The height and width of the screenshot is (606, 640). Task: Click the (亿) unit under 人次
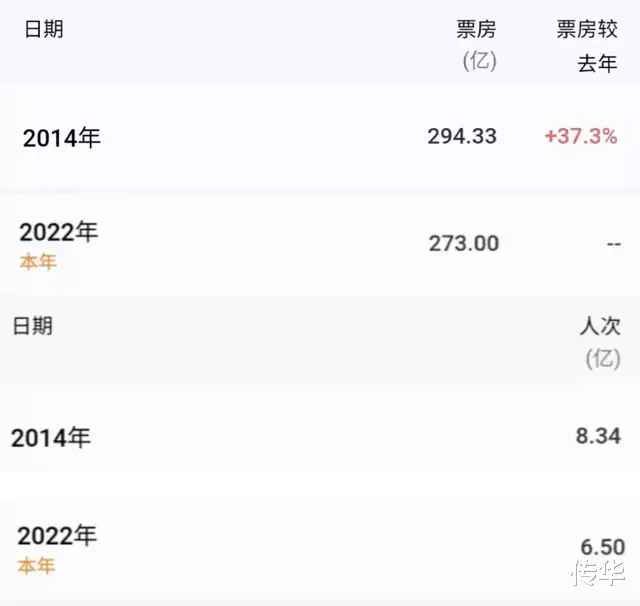tap(603, 359)
